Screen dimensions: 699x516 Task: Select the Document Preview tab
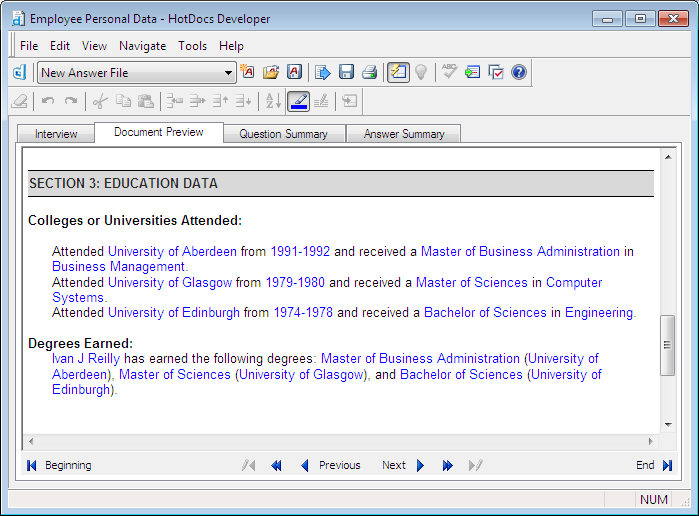click(x=159, y=132)
